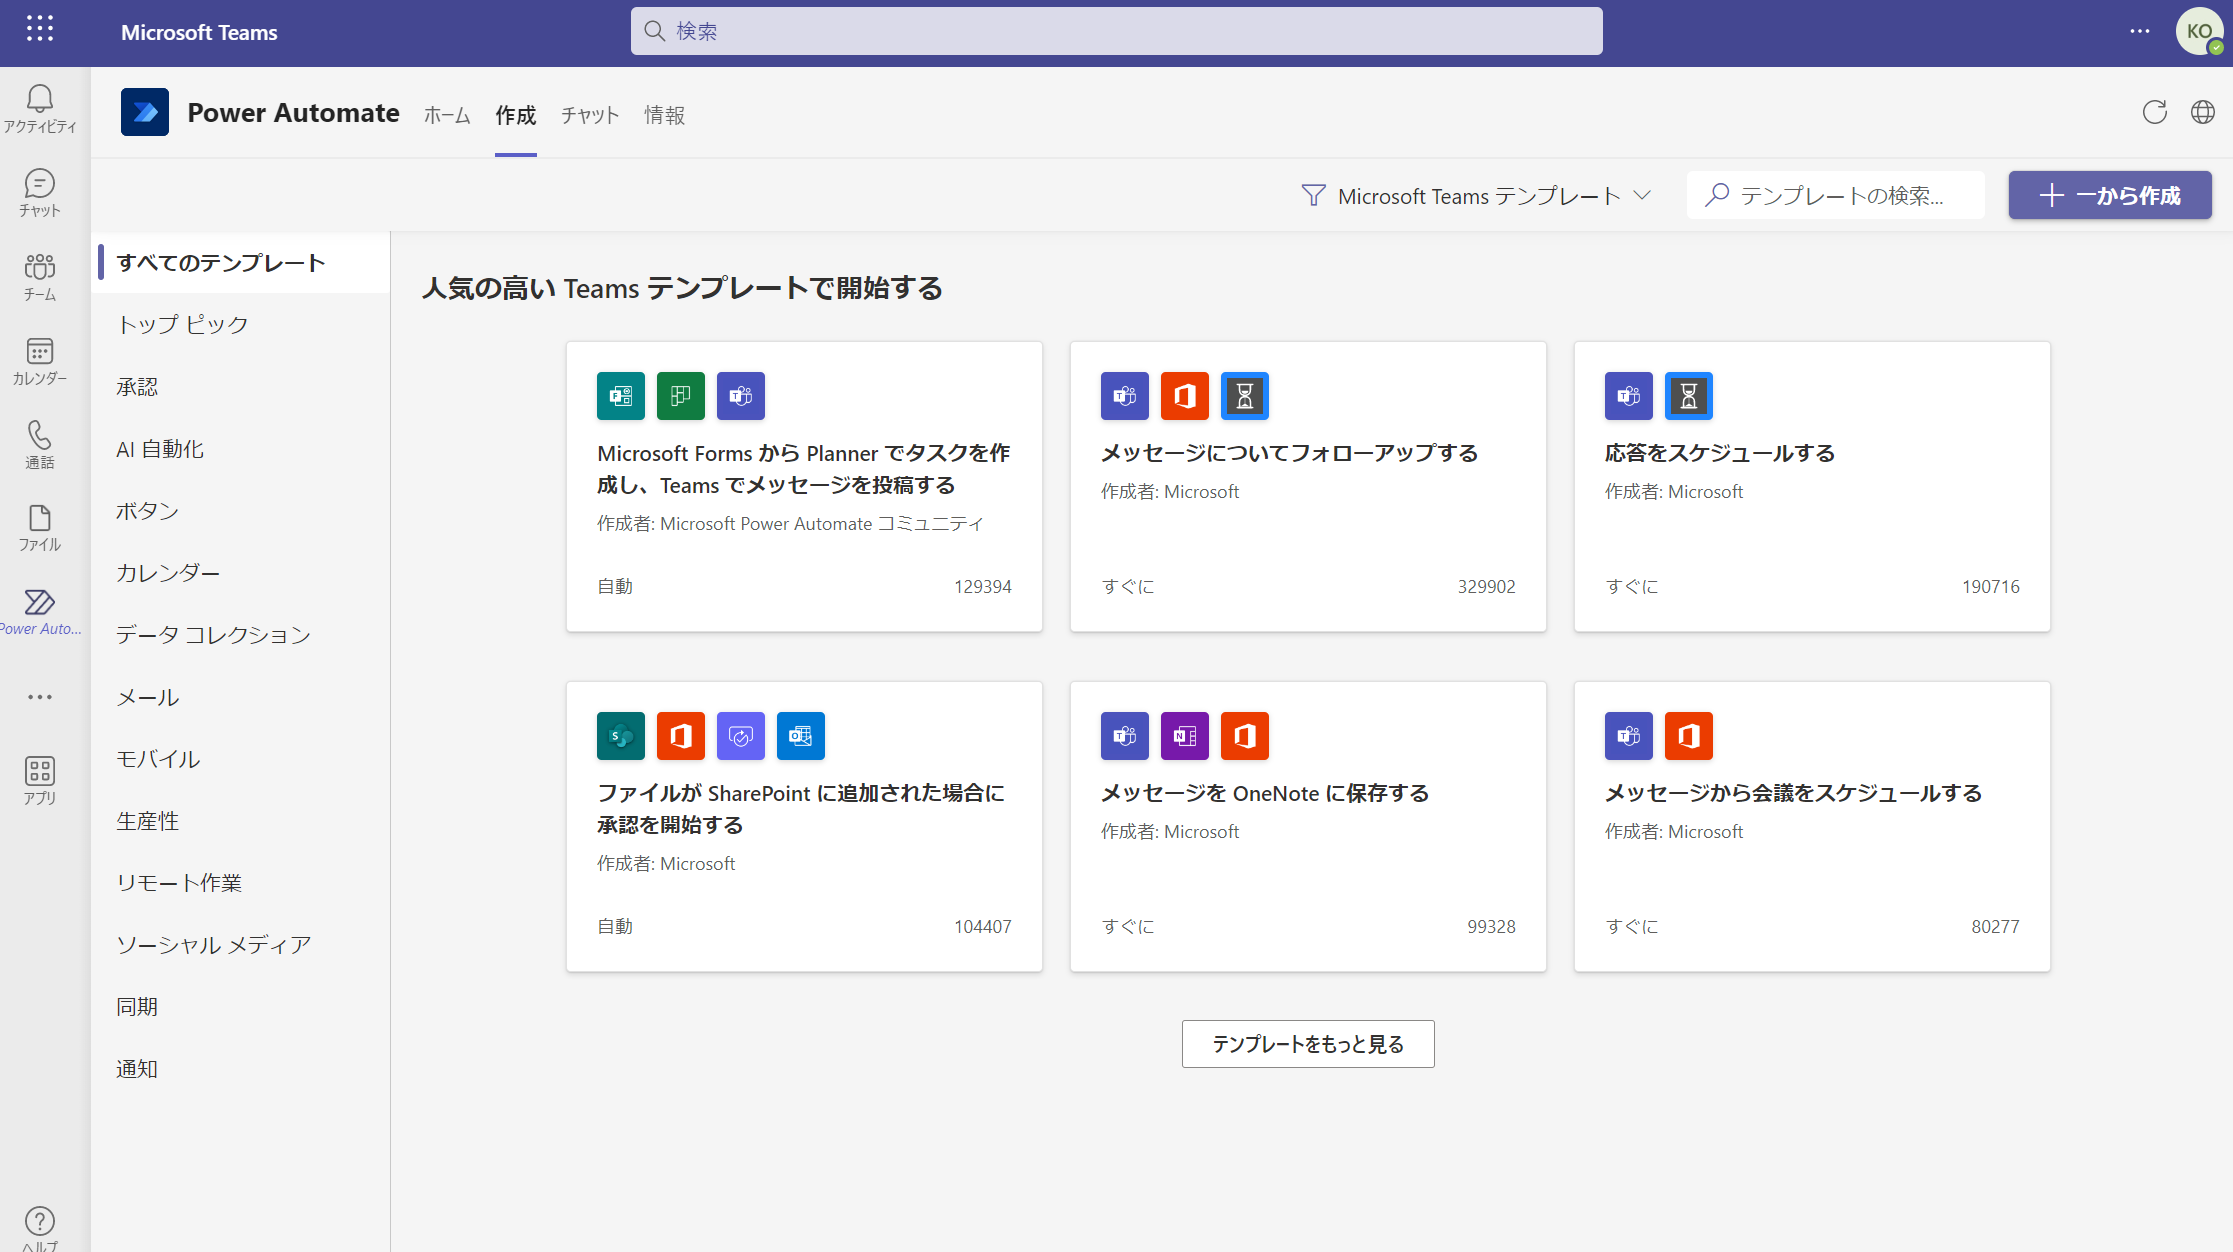
Task: Open ファイル files in the left rail
Action: (x=40, y=527)
